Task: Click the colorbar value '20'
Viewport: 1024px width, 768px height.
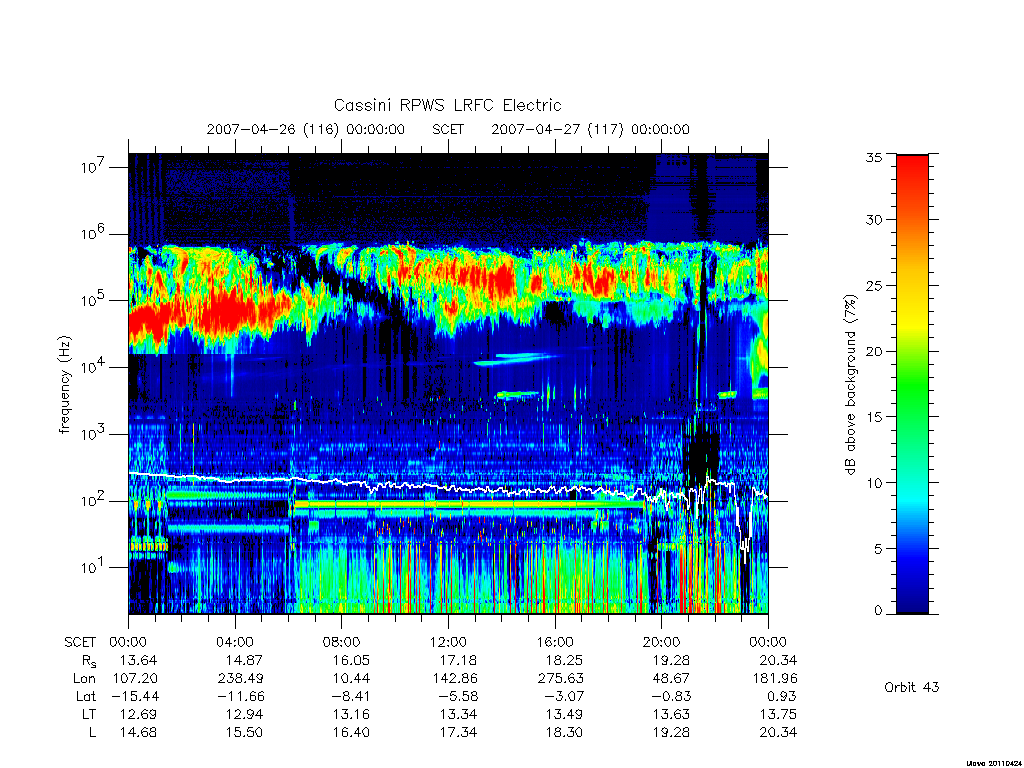Action: [x=874, y=351]
